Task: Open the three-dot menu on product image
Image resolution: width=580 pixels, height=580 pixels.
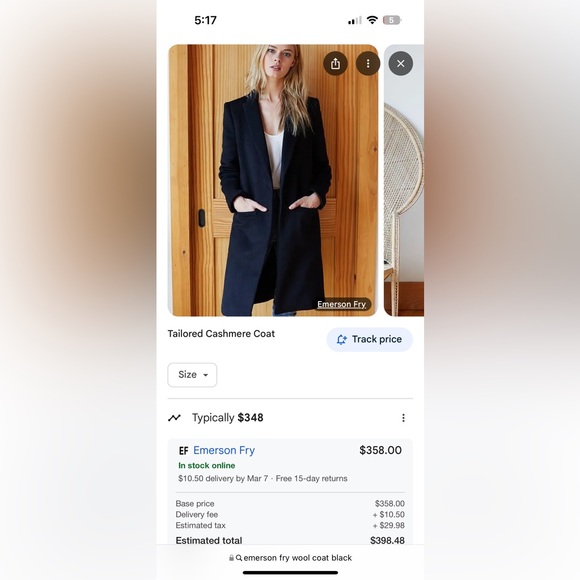Action: point(368,64)
